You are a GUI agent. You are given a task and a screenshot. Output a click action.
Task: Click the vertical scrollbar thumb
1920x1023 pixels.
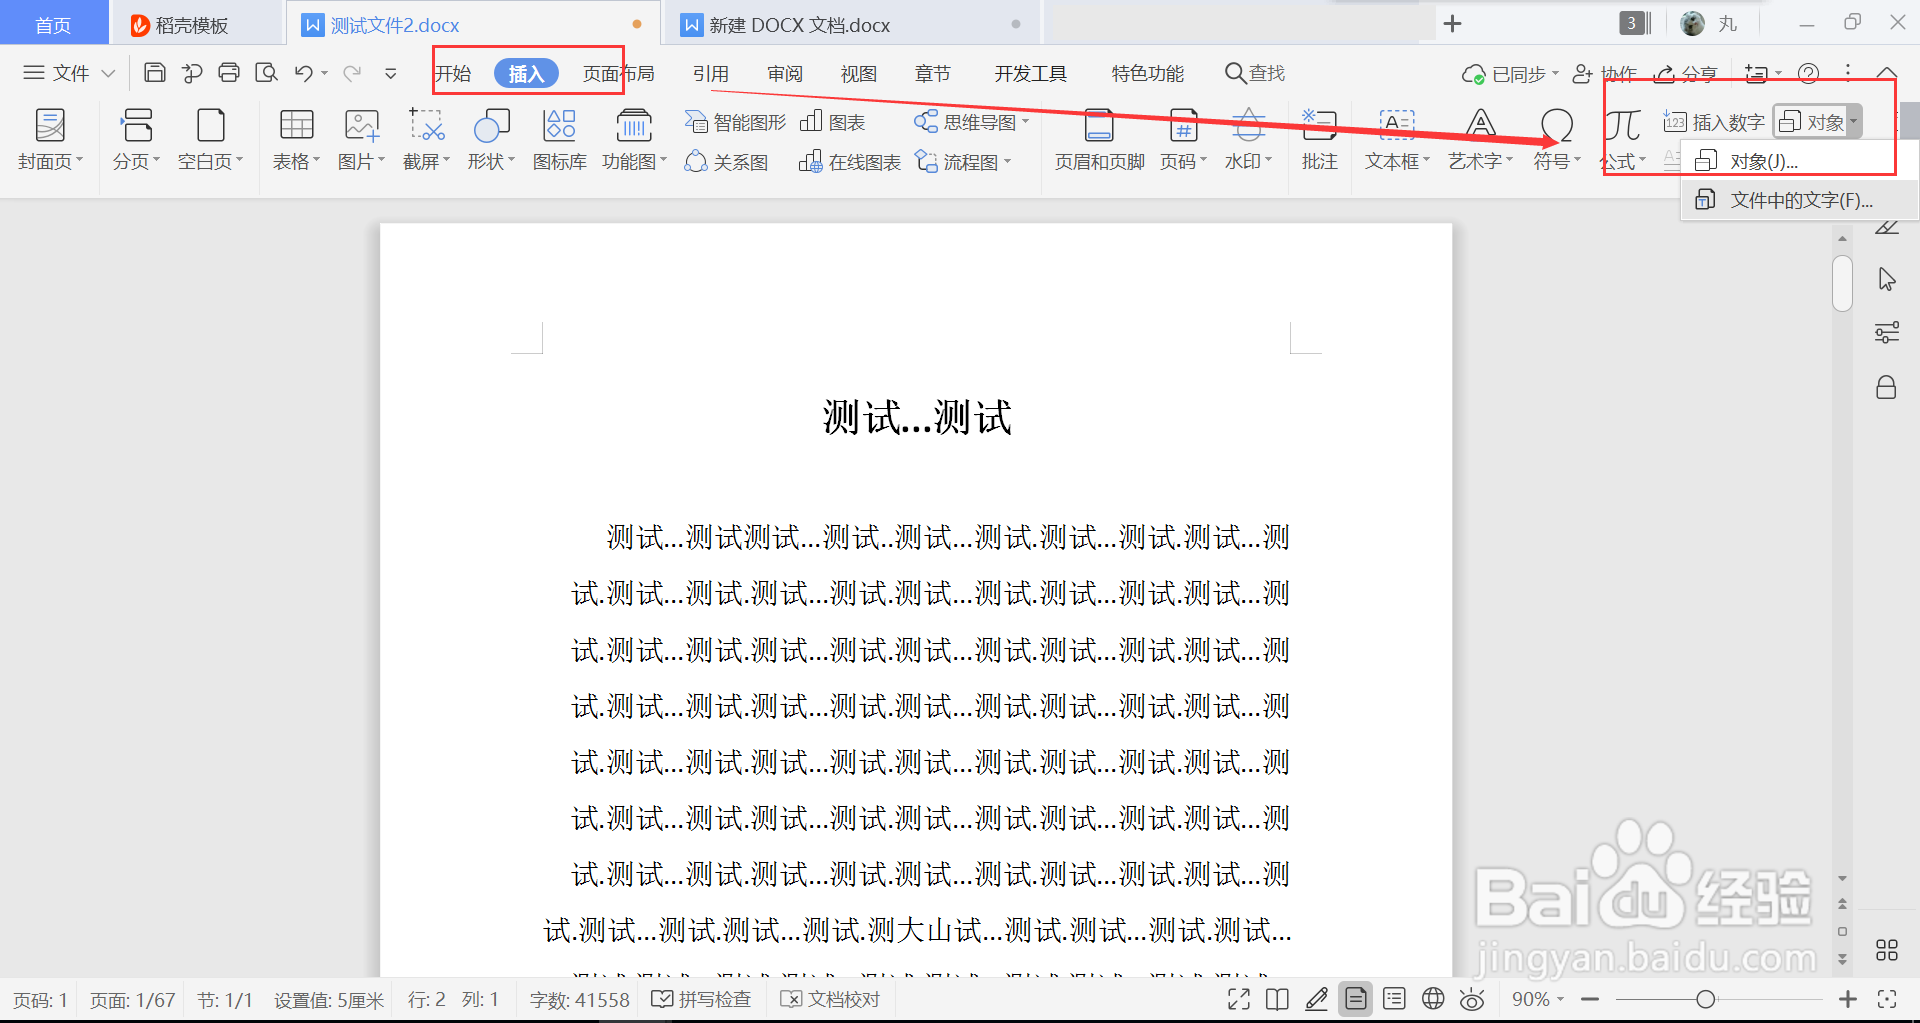click(x=1842, y=283)
